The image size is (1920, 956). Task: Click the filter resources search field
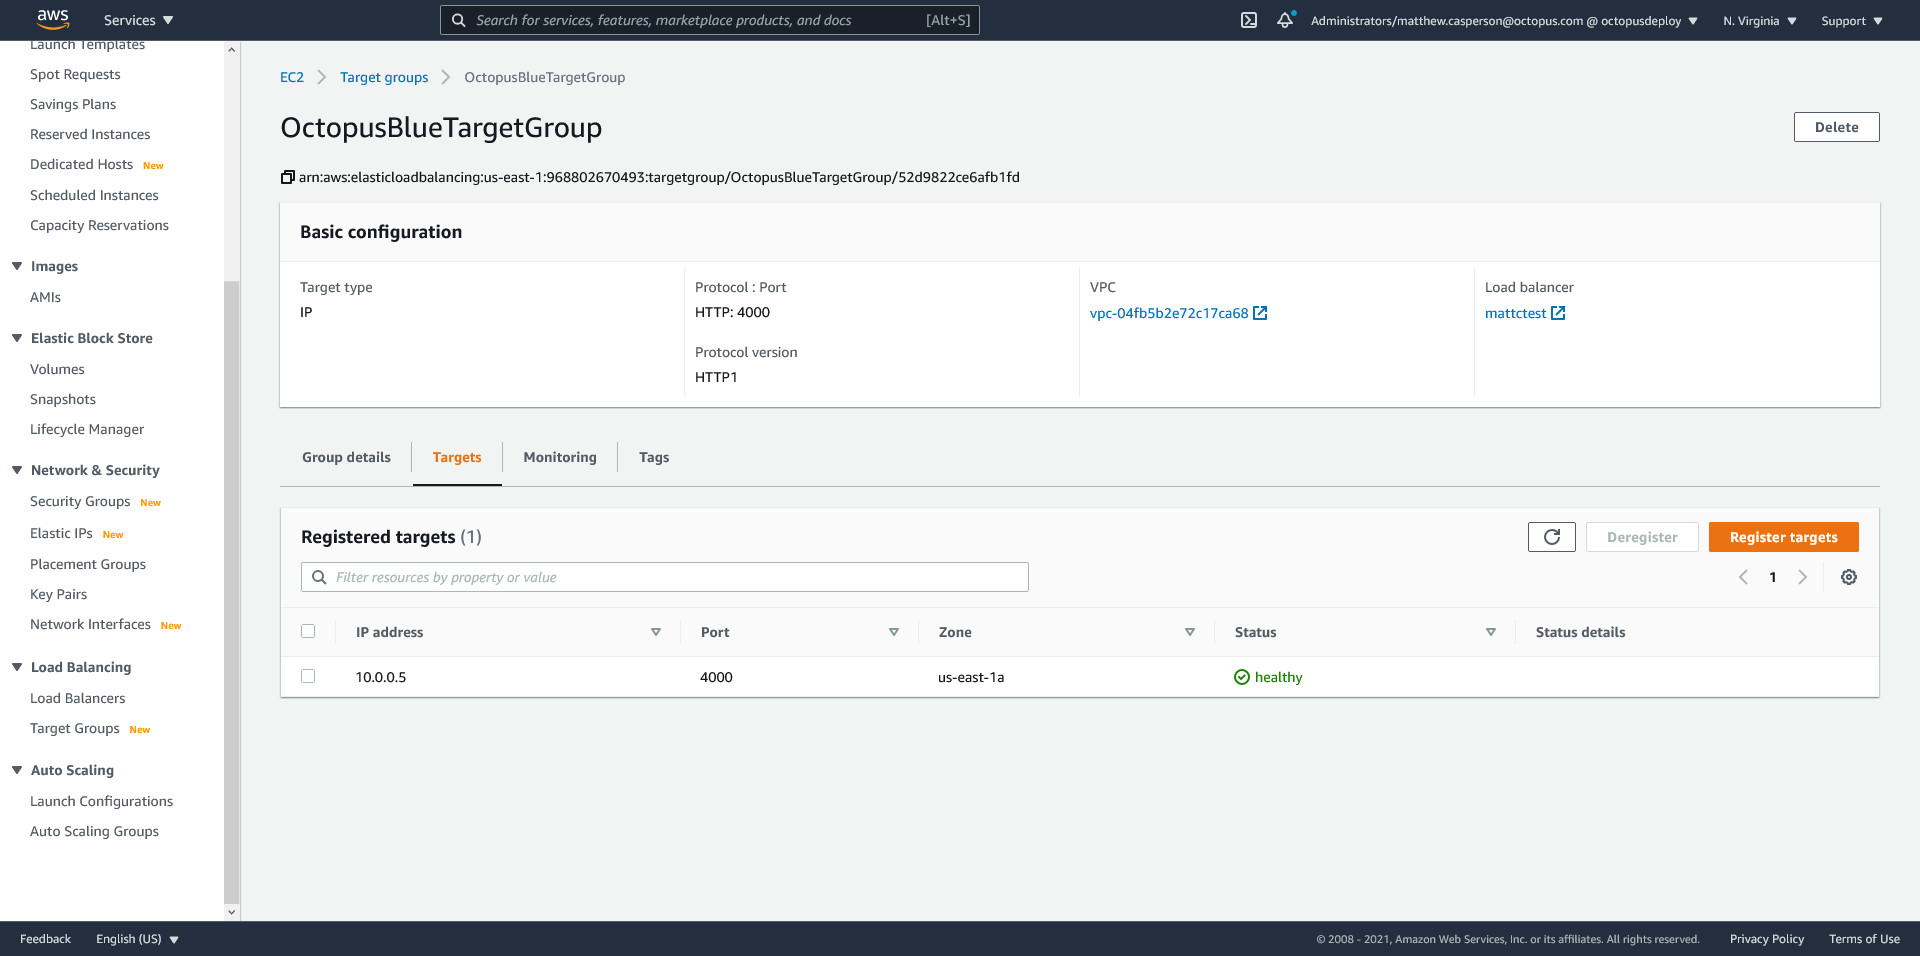point(665,577)
